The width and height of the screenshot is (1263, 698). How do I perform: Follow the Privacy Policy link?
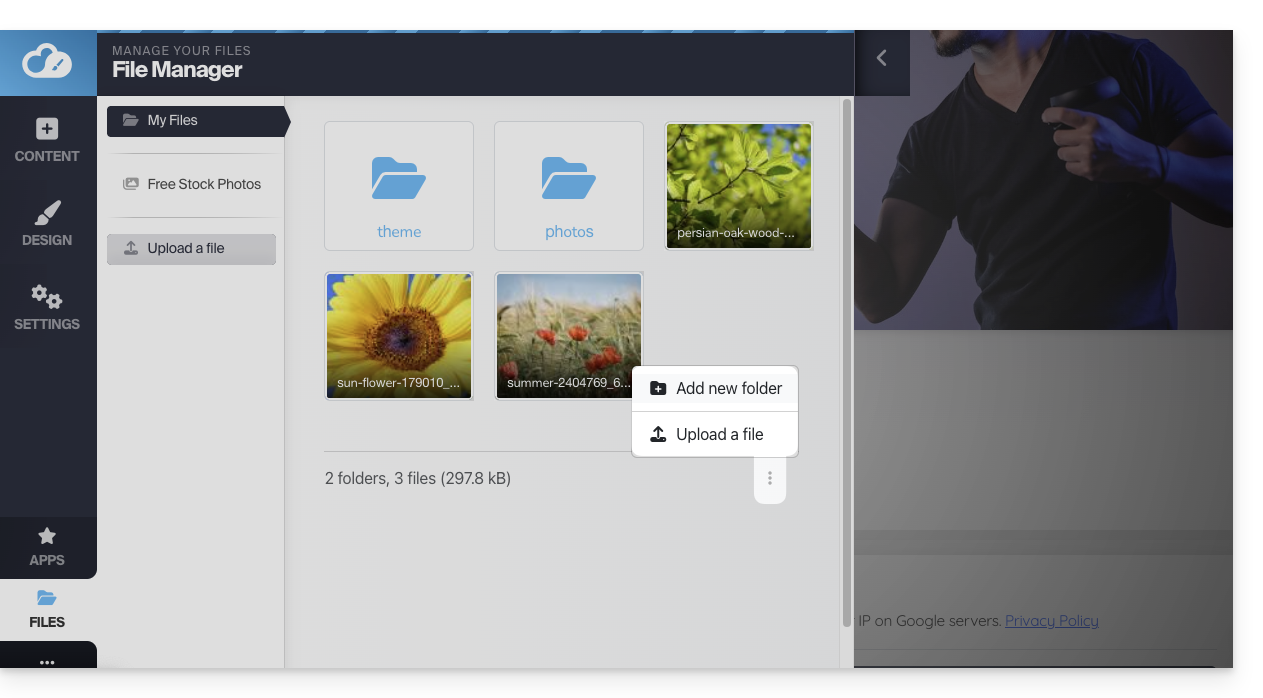pyautogui.click(x=1051, y=621)
